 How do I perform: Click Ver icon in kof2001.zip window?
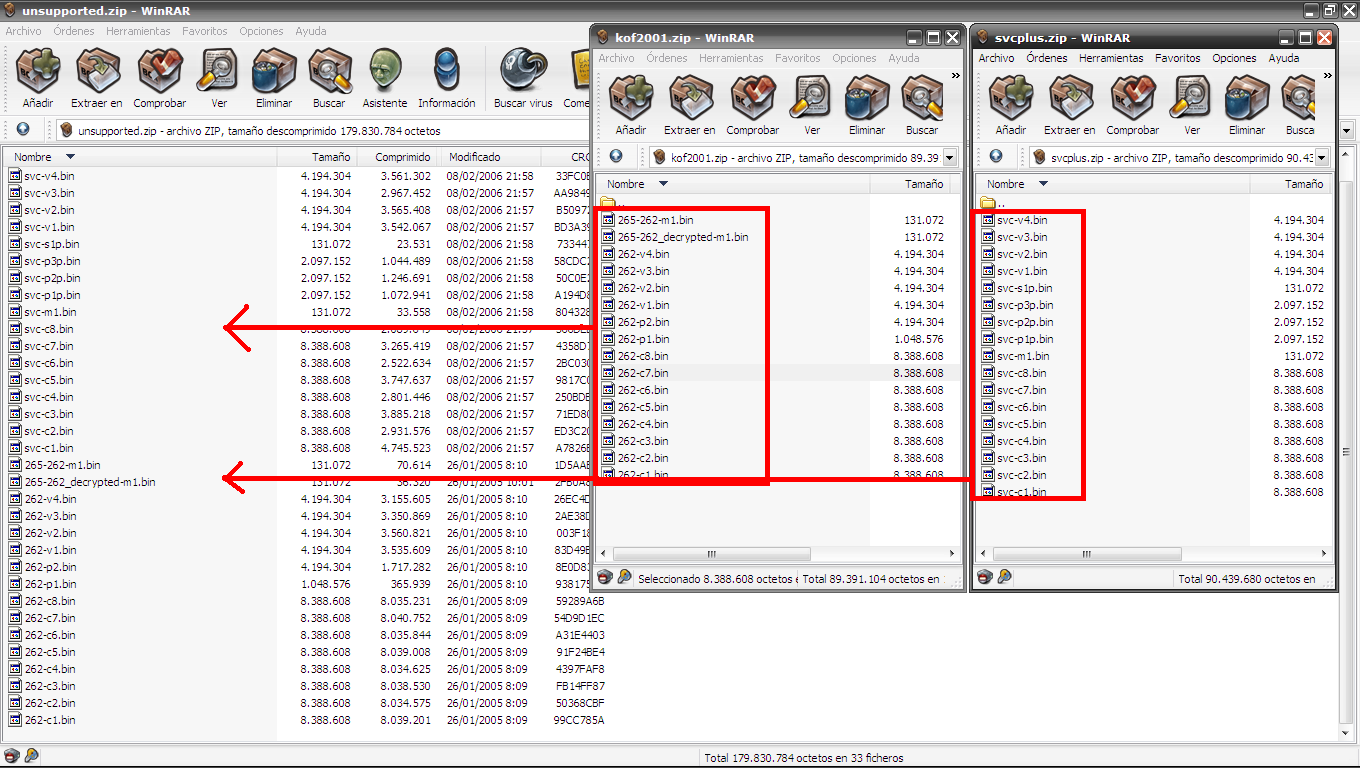tap(812, 98)
